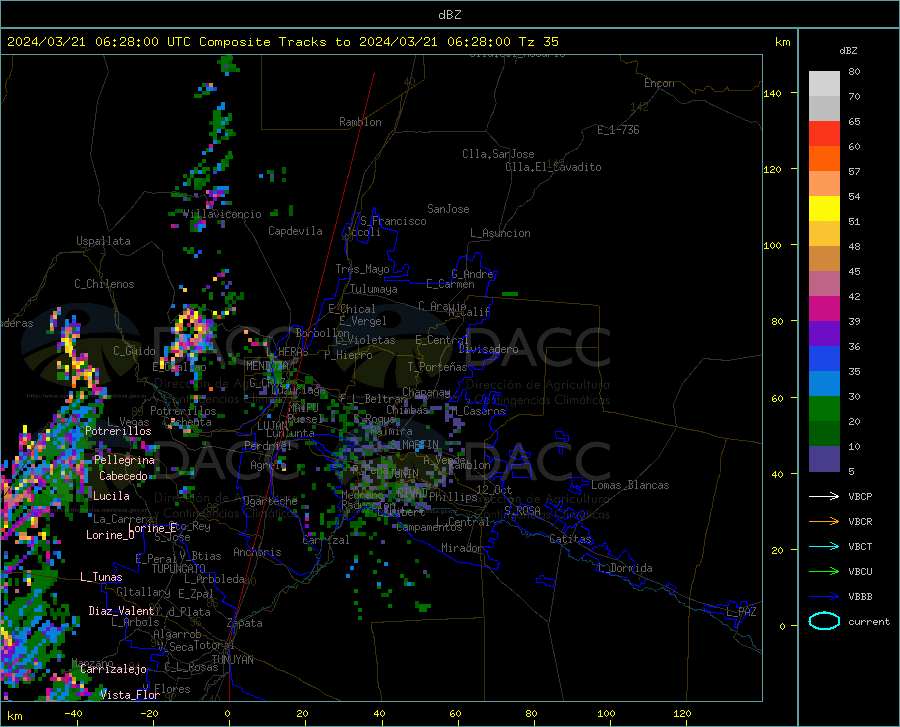Select the light blue 30 dBZ color swatch
The image size is (900, 727).
tap(824, 384)
